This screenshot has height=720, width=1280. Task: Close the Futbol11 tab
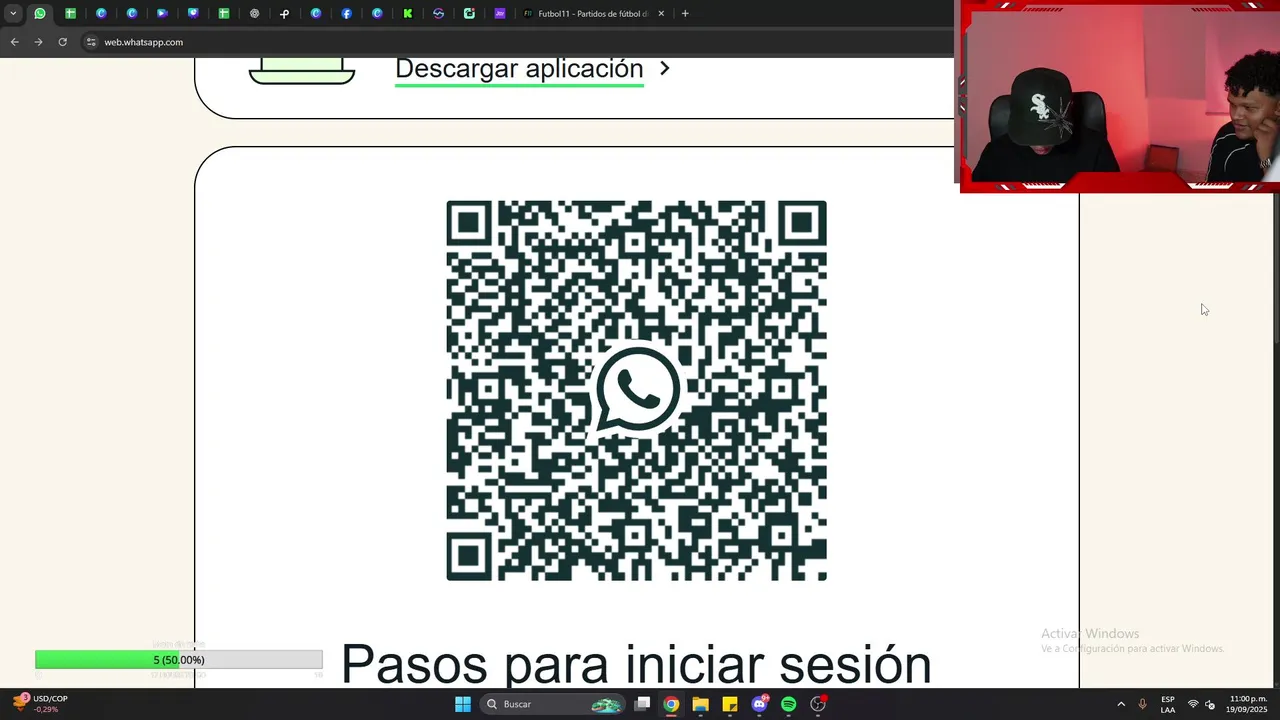pos(661,14)
